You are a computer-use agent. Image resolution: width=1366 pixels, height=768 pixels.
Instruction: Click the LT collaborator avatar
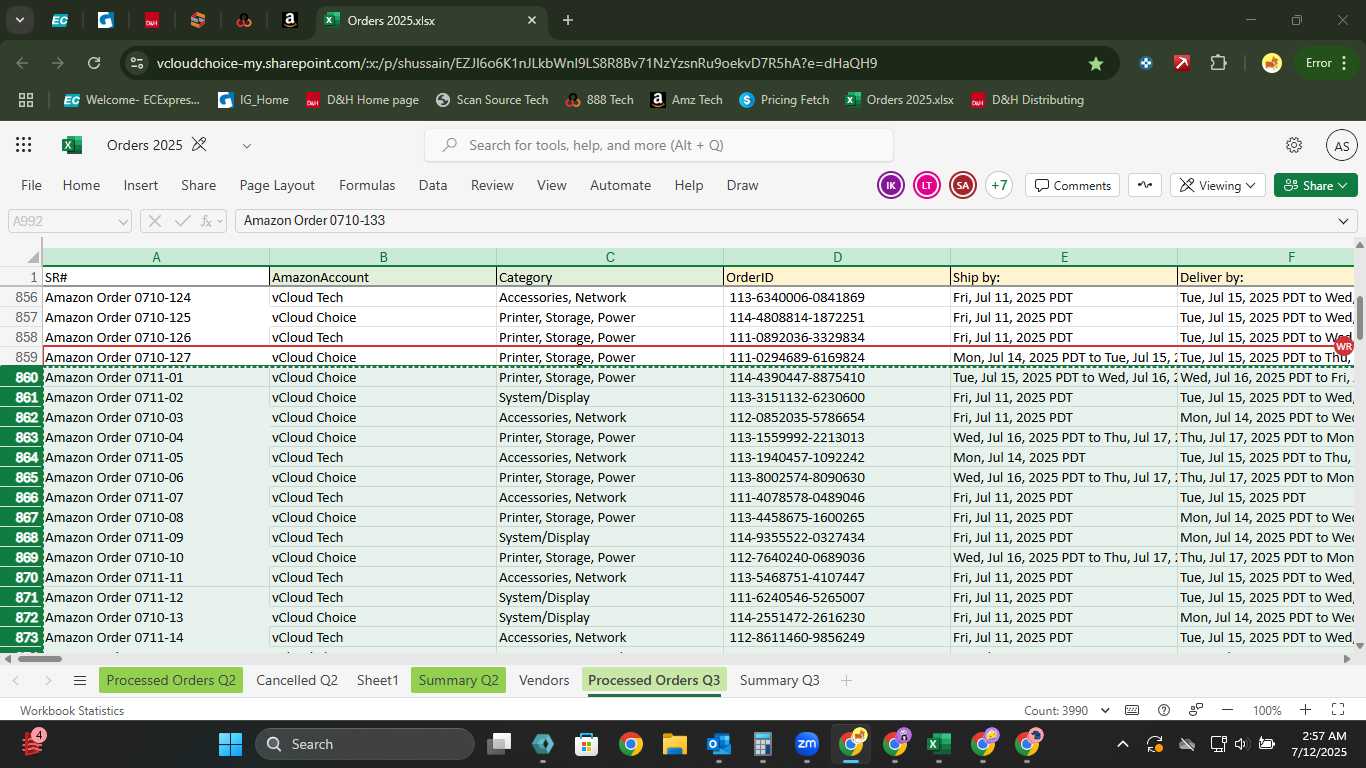click(x=927, y=185)
